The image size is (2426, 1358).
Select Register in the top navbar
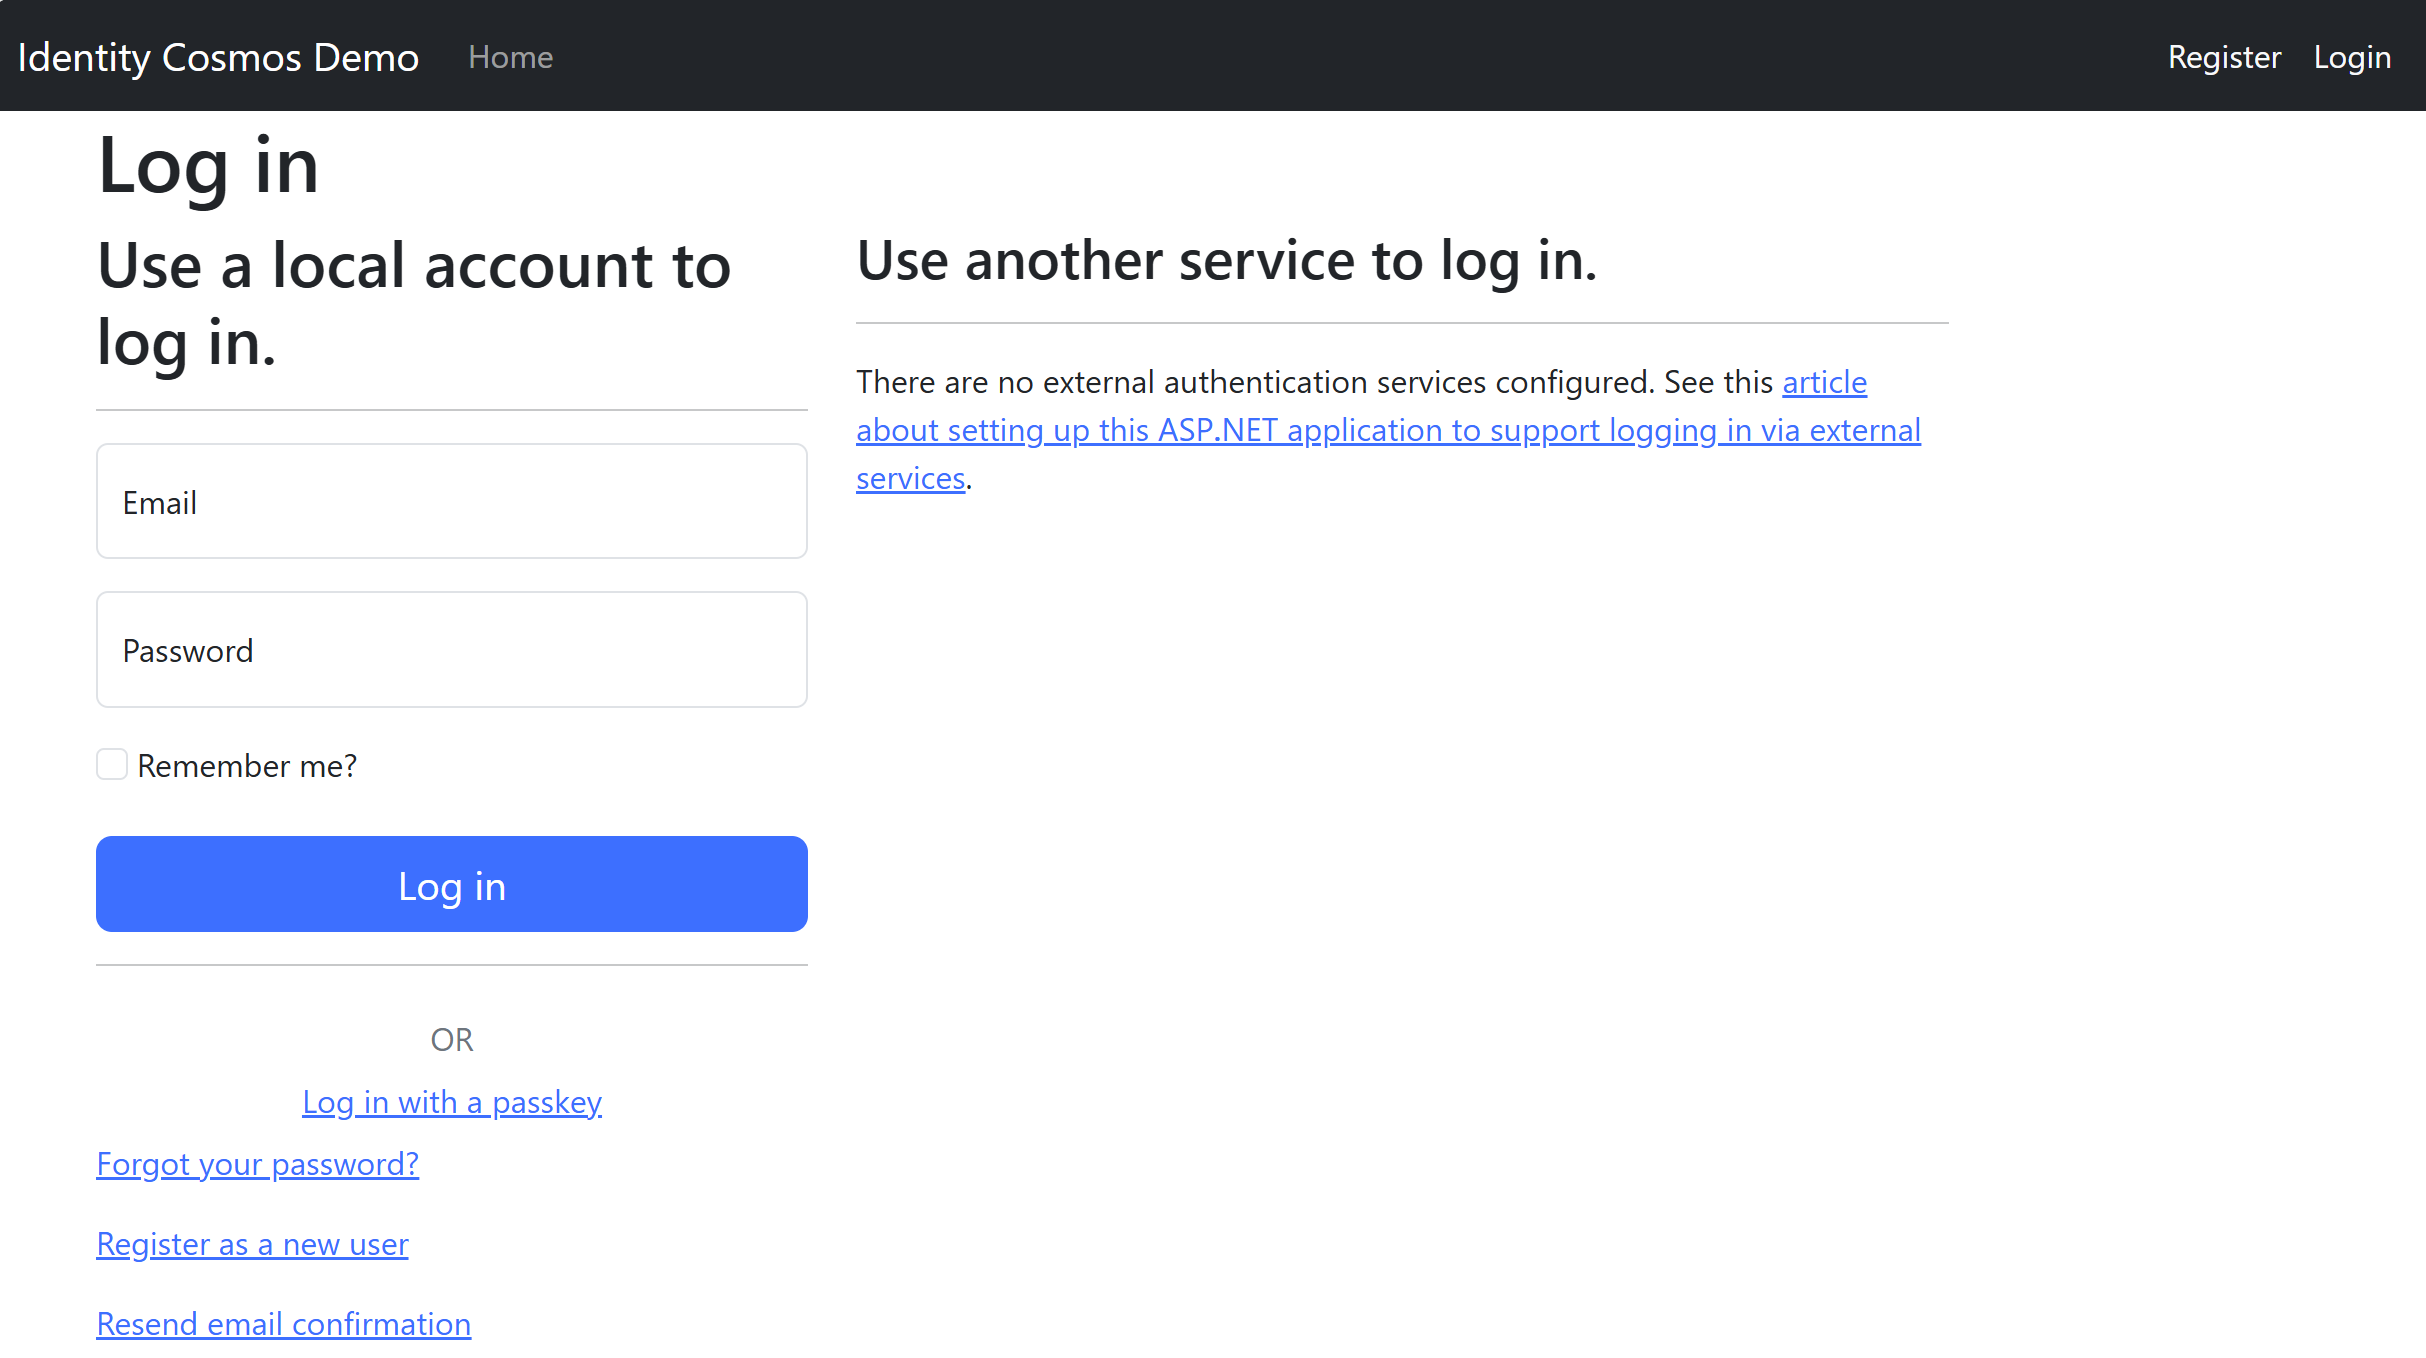click(x=2223, y=57)
